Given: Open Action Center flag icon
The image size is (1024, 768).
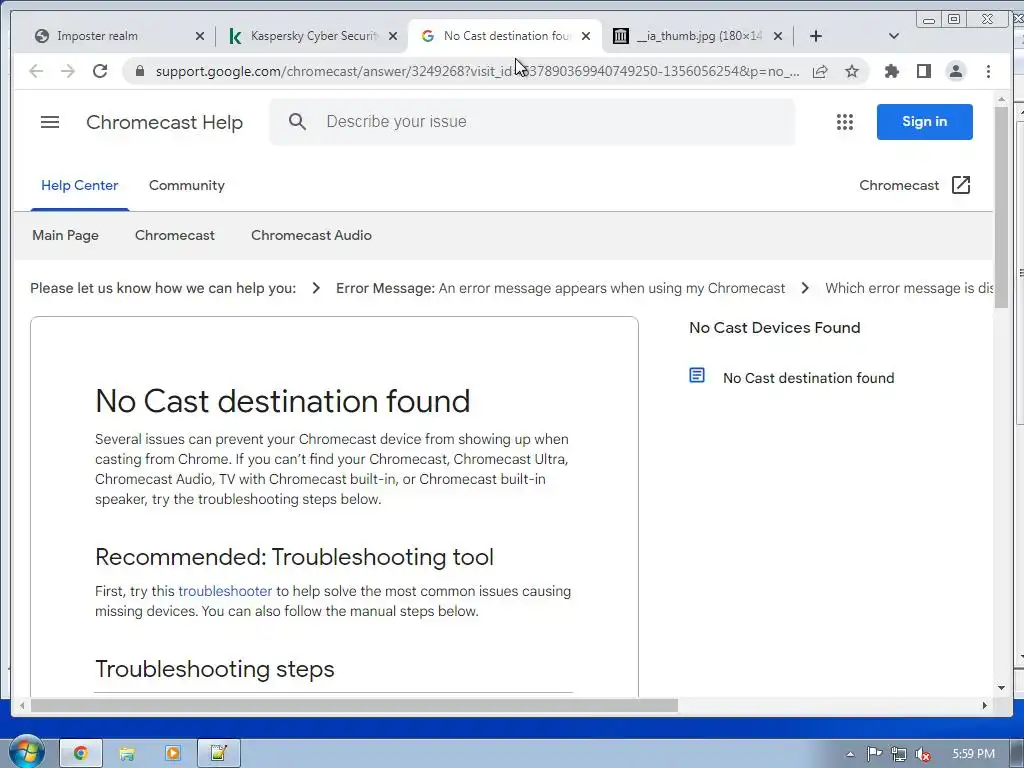Looking at the screenshot, I should coord(874,754).
